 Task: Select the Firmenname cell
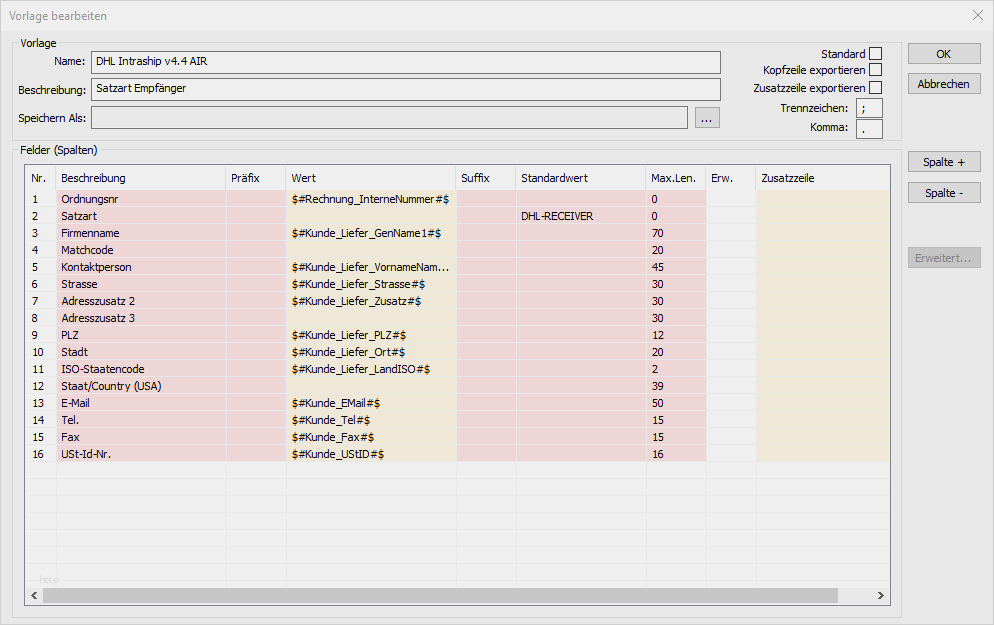coord(141,233)
